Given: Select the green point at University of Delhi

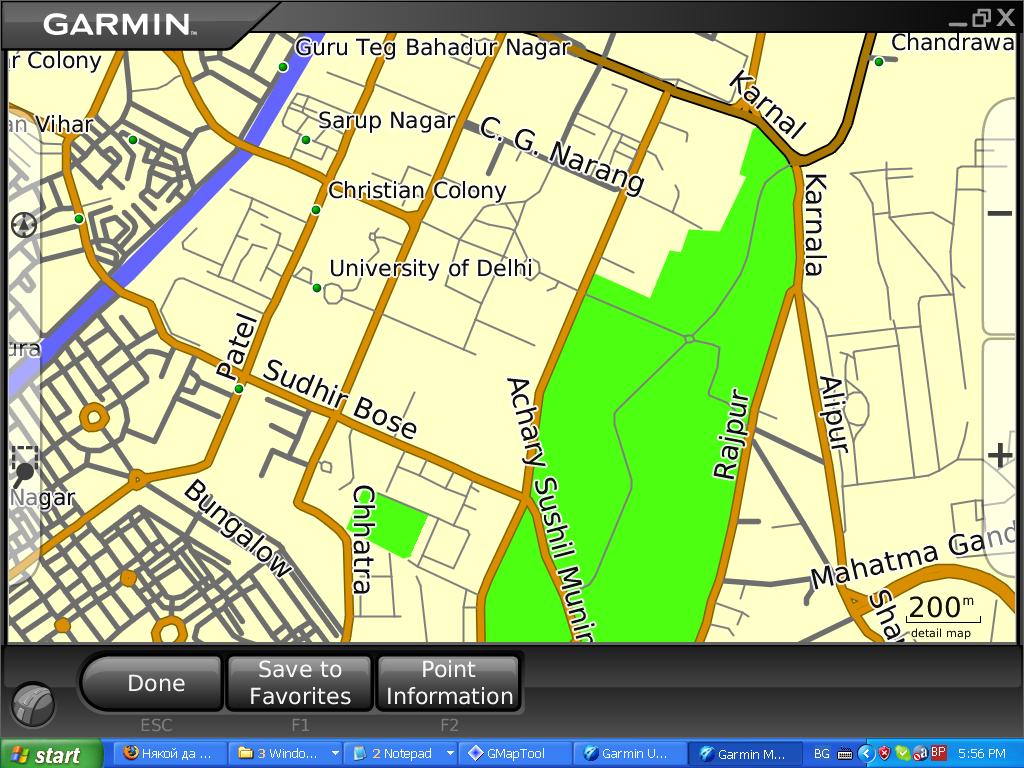Looking at the screenshot, I should pos(317,288).
